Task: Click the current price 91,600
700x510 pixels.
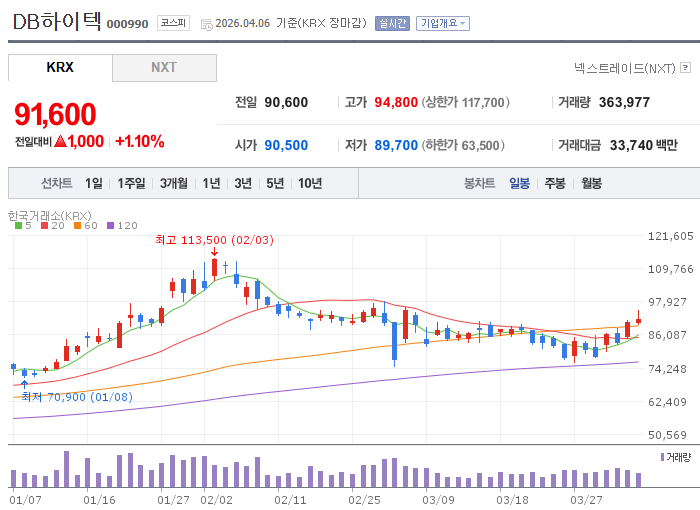Action: pos(55,114)
